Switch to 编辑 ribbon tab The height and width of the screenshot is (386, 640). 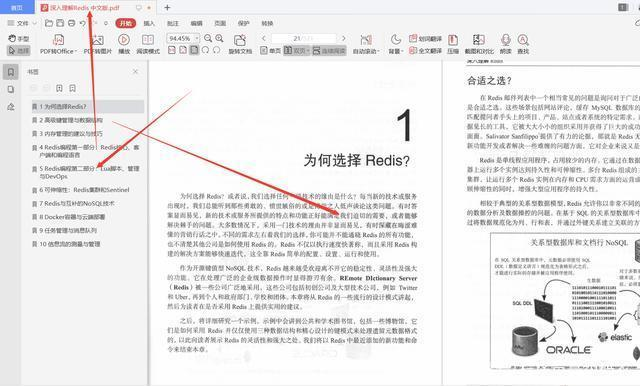[196, 23]
